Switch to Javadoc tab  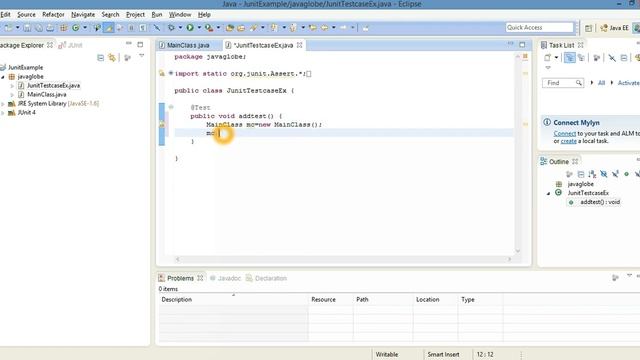(225, 278)
